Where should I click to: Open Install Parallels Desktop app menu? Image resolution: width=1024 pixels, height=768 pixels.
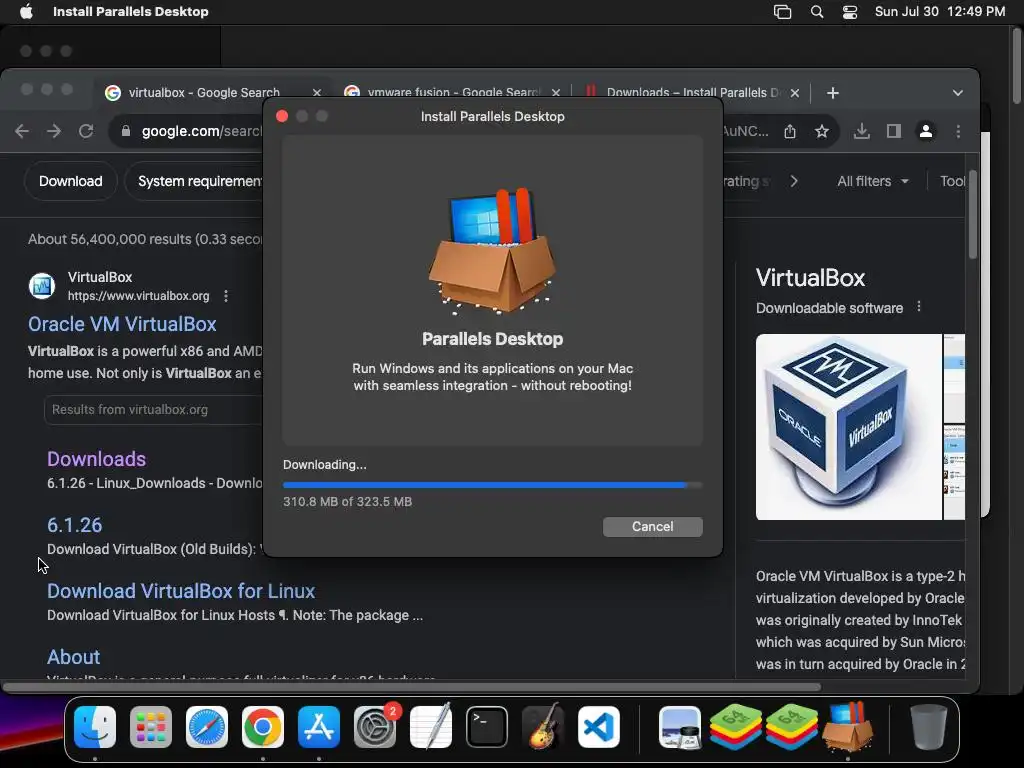tap(131, 12)
